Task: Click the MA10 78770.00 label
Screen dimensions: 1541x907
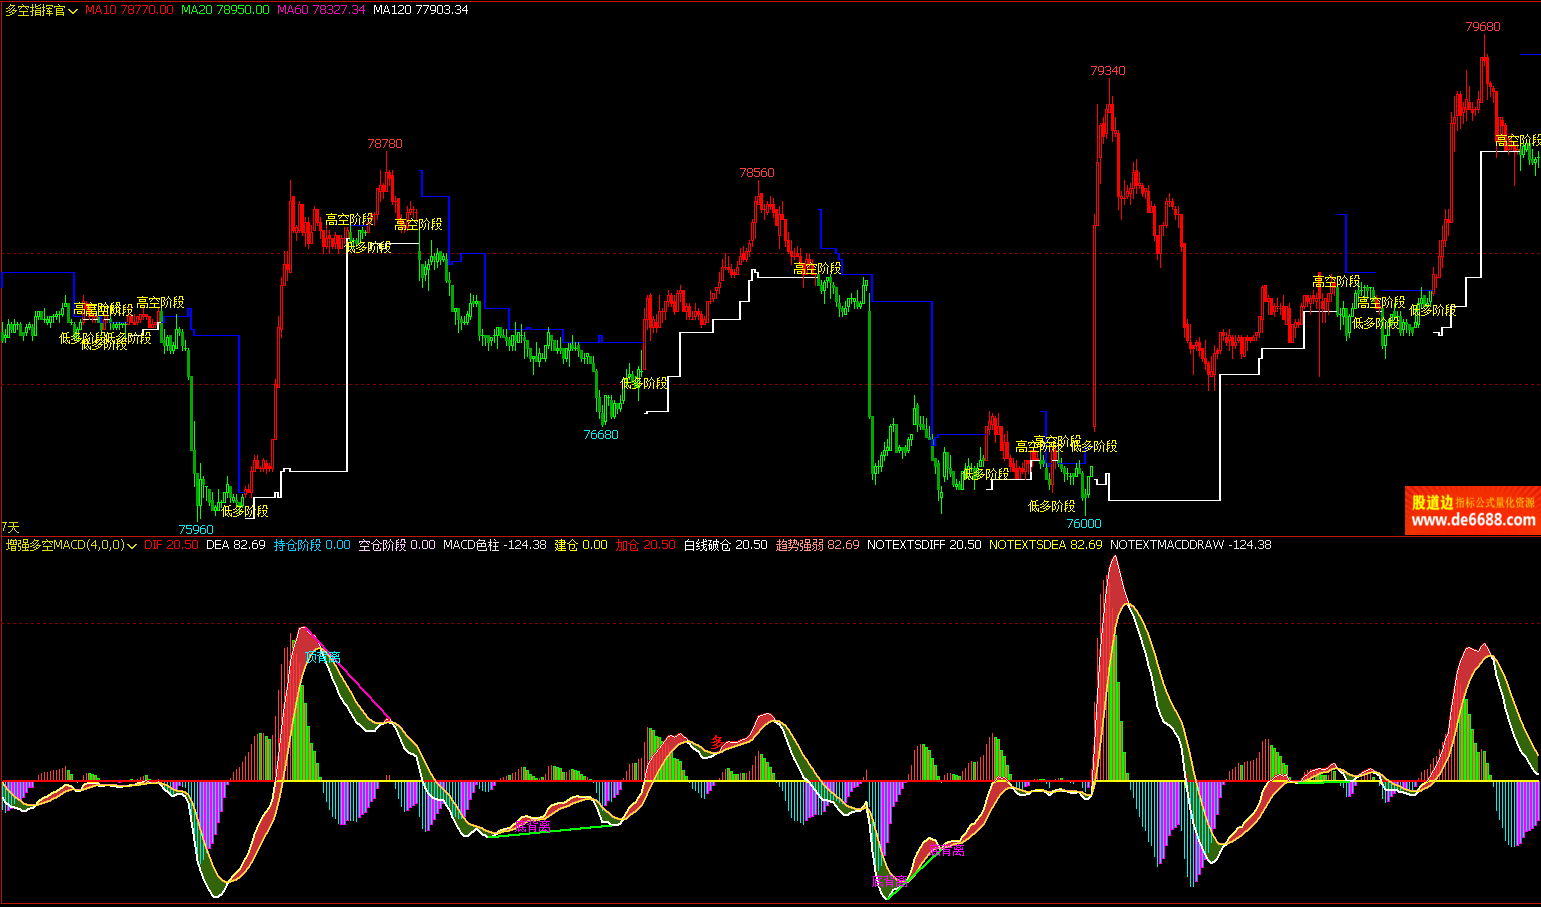Action: tap(129, 10)
